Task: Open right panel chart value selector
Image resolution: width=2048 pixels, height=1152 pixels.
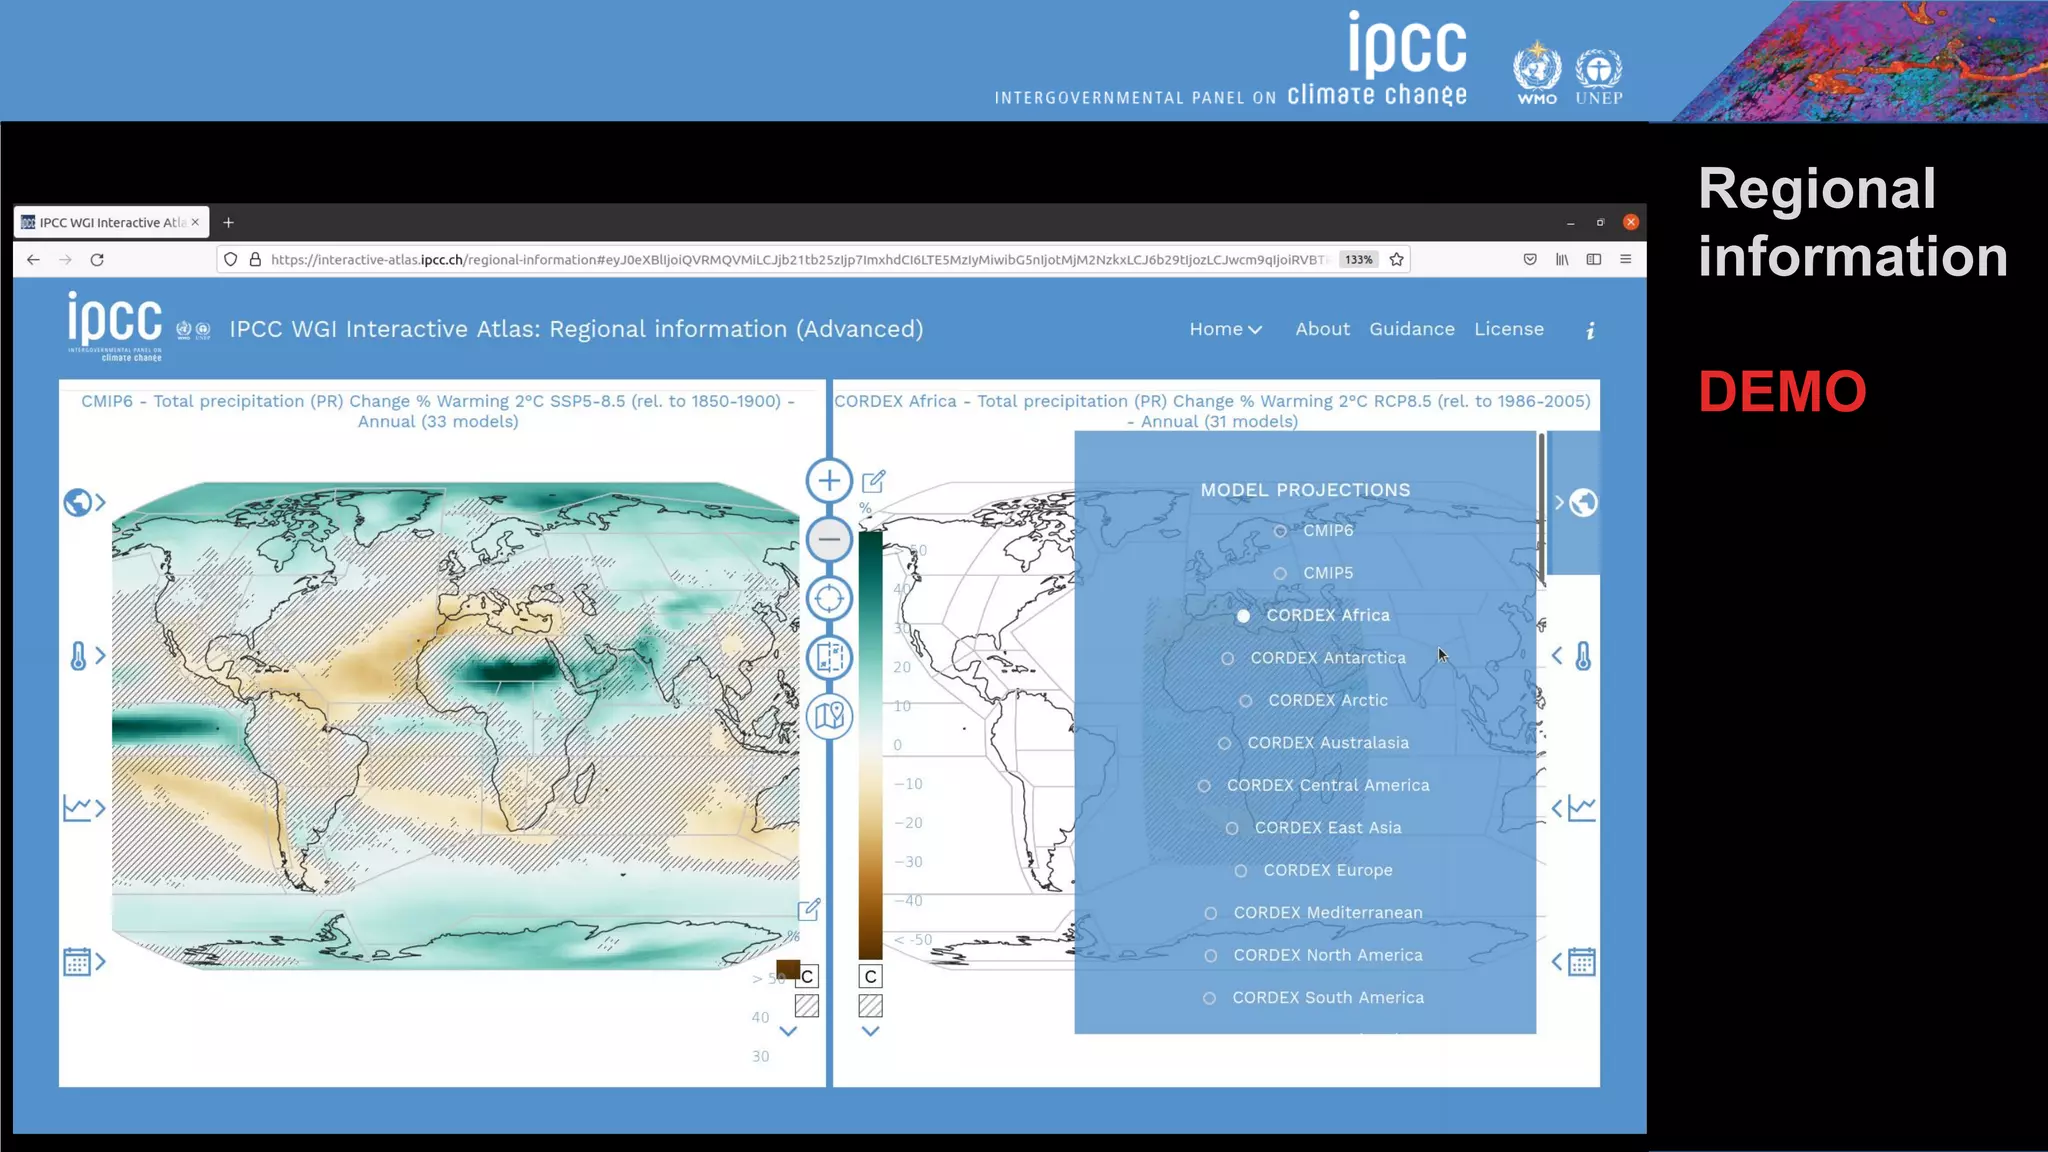Action: pos(1573,808)
